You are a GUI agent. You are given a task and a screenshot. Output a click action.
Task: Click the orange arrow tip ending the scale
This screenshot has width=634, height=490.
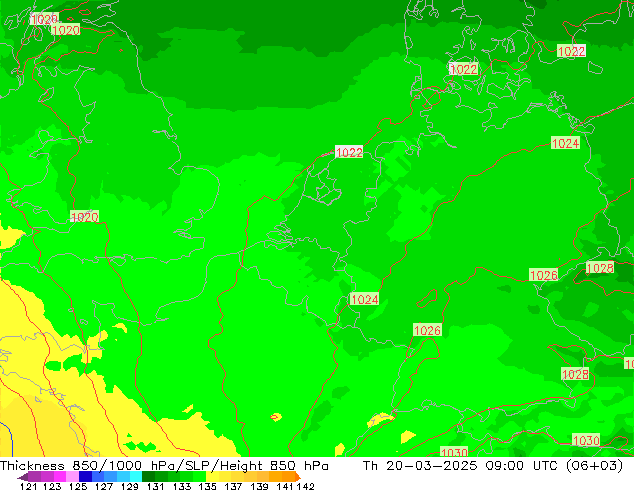298,477
